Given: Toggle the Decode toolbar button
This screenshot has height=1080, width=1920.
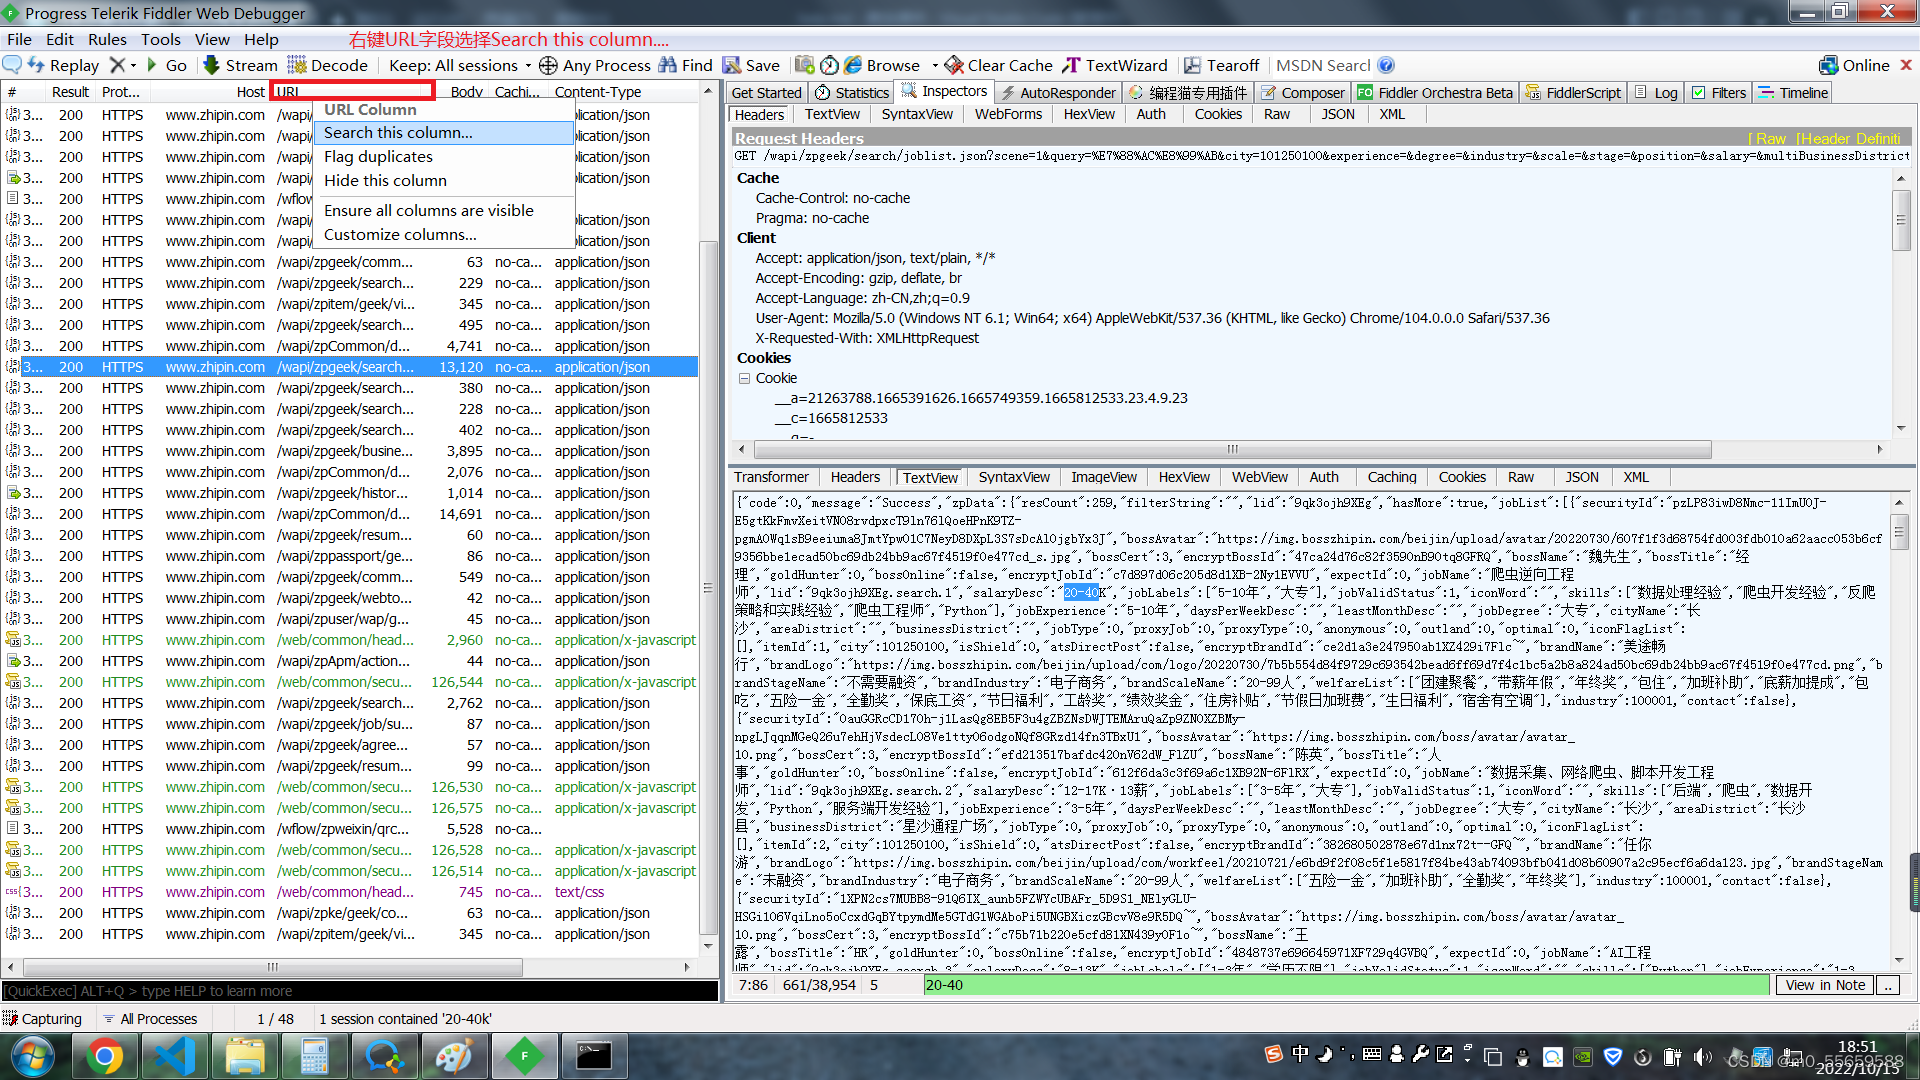Looking at the screenshot, I should [328, 65].
